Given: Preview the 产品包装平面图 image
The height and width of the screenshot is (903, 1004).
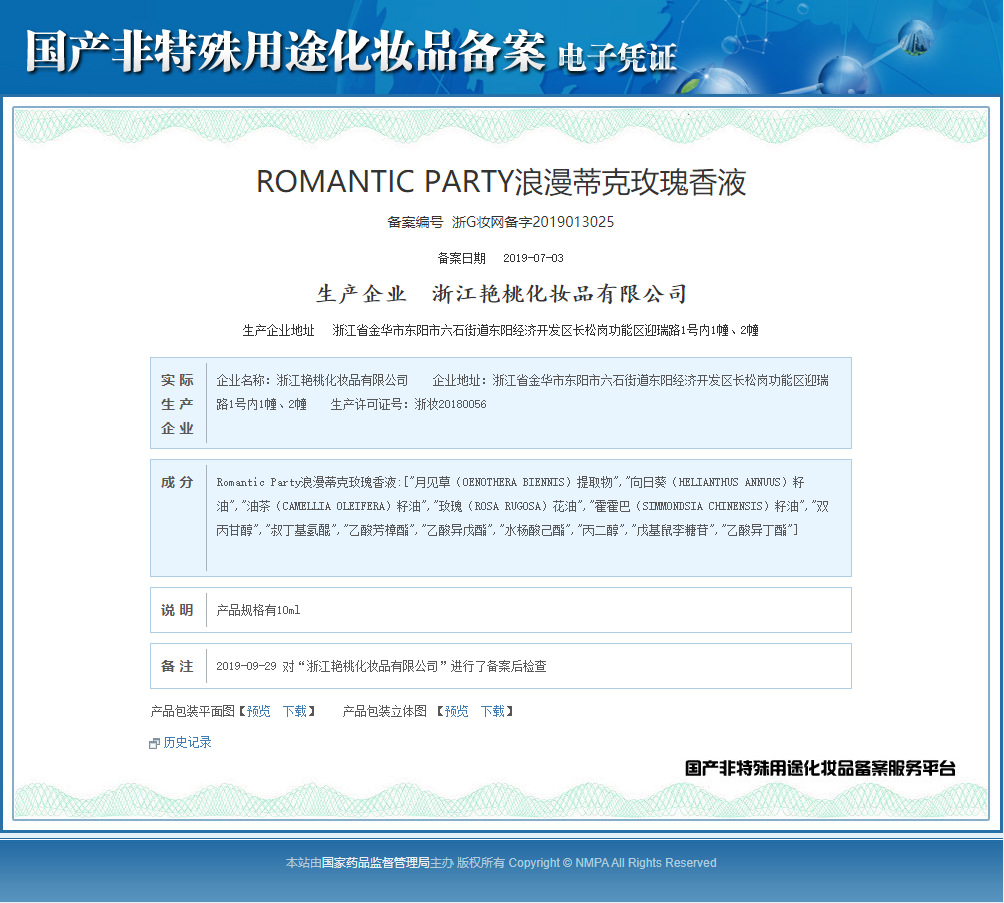Looking at the screenshot, I should point(259,711).
